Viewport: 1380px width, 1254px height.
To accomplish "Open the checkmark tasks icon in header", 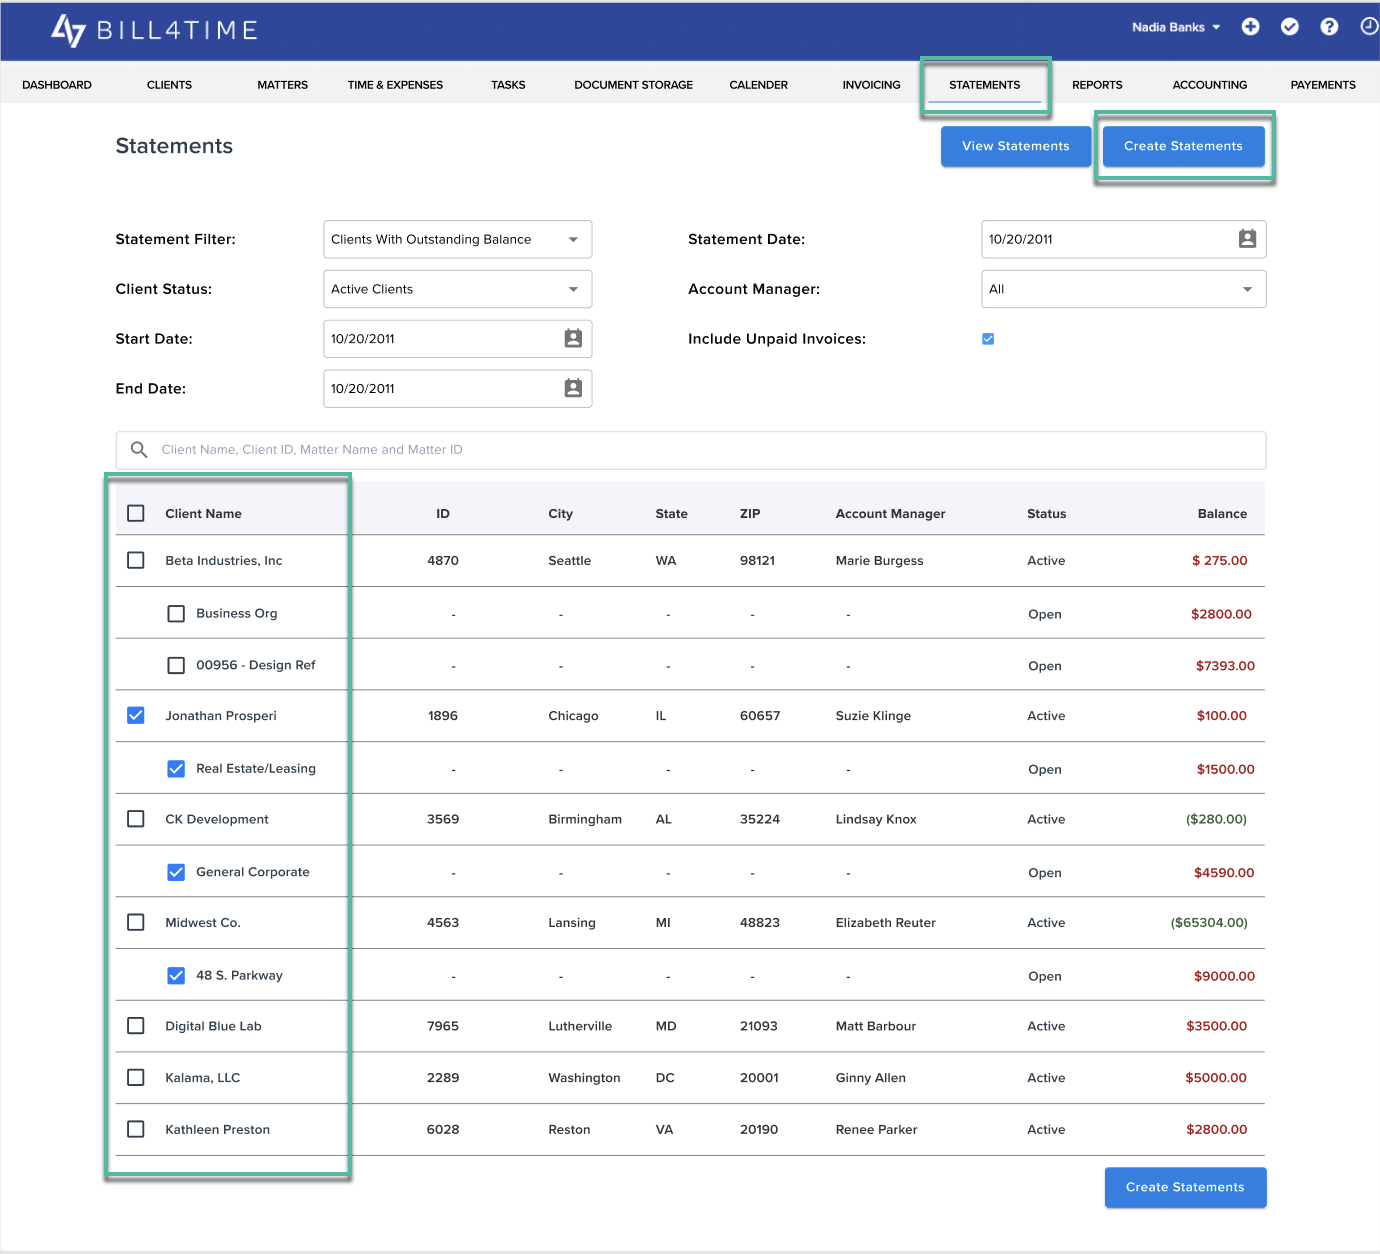I will pyautogui.click(x=1290, y=27).
